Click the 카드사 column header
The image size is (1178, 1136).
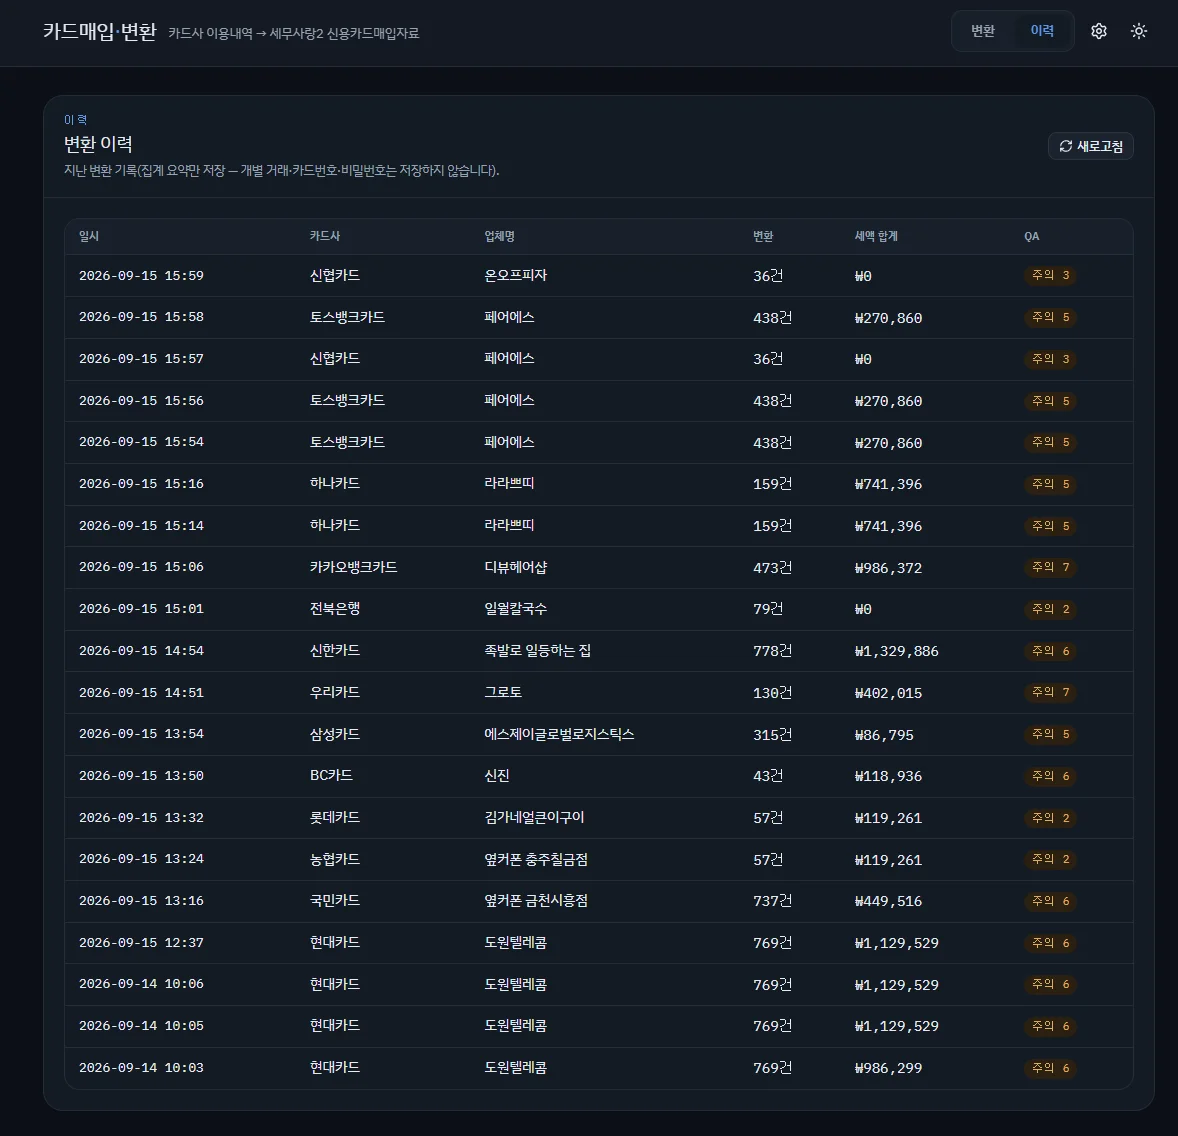pyautogui.click(x=325, y=236)
